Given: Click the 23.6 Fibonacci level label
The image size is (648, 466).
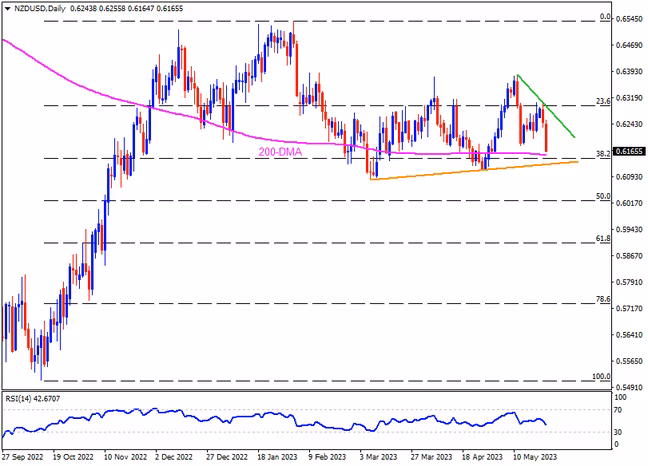Looking at the screenshot, I should (x=603, y=101).
